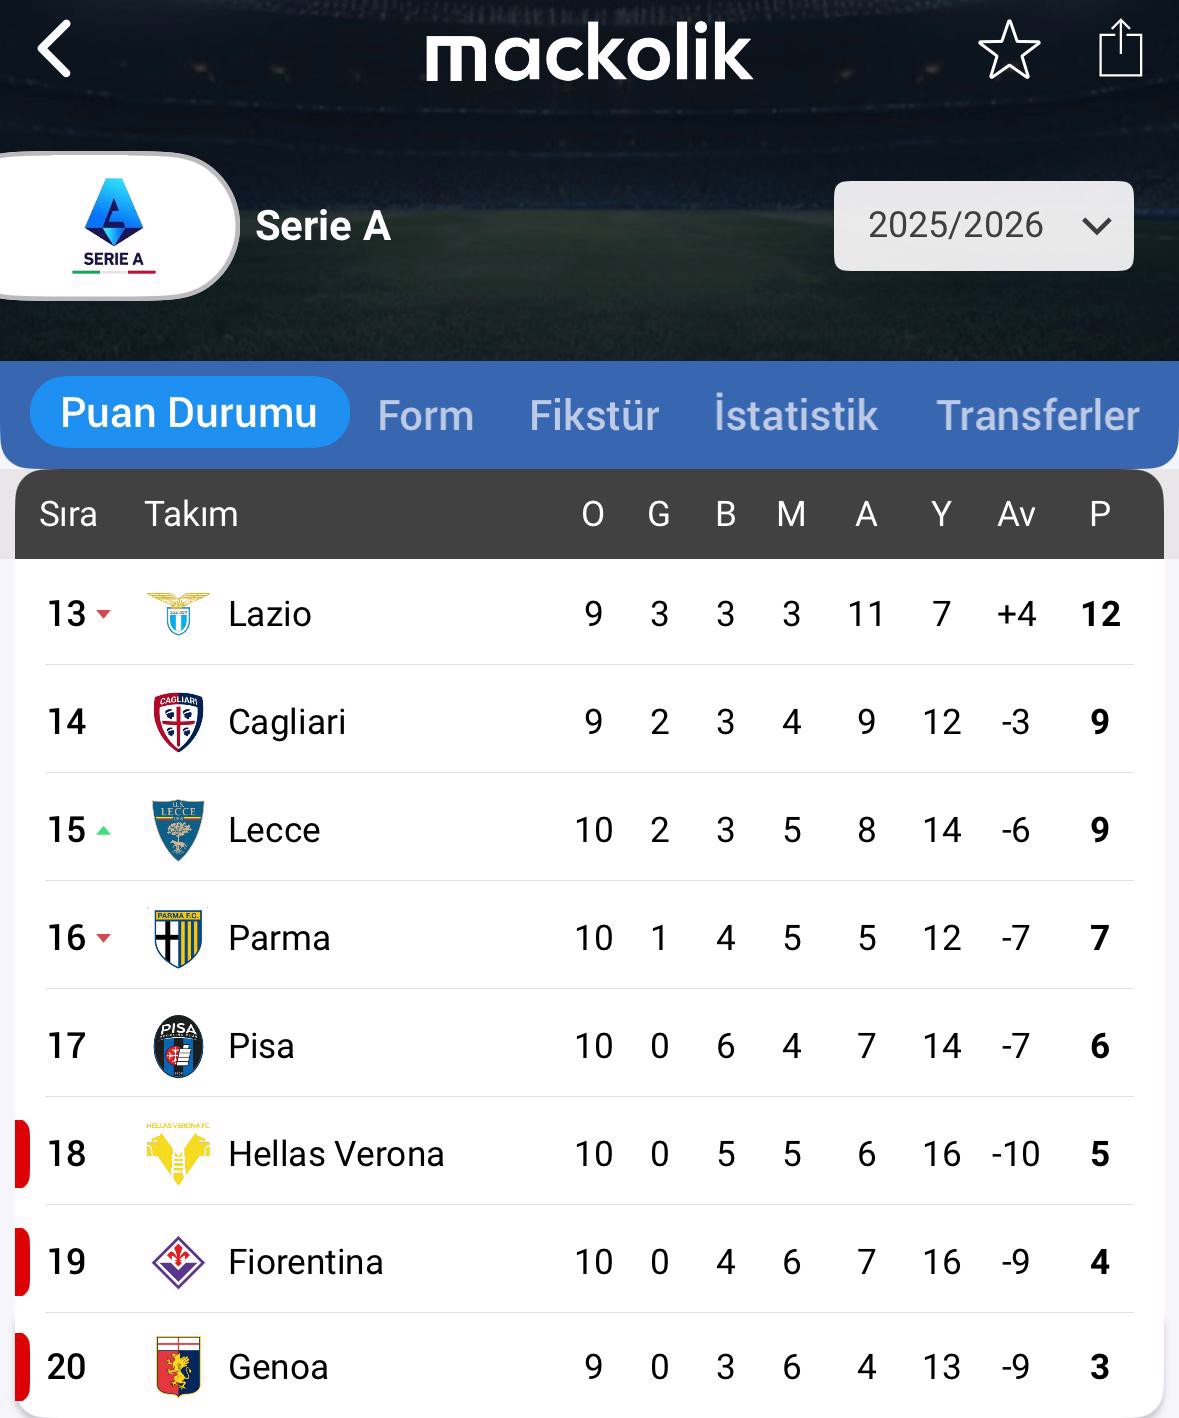Tap the Genoa team crest
Screen dimensions: 1179x1418
(178, 1367)
